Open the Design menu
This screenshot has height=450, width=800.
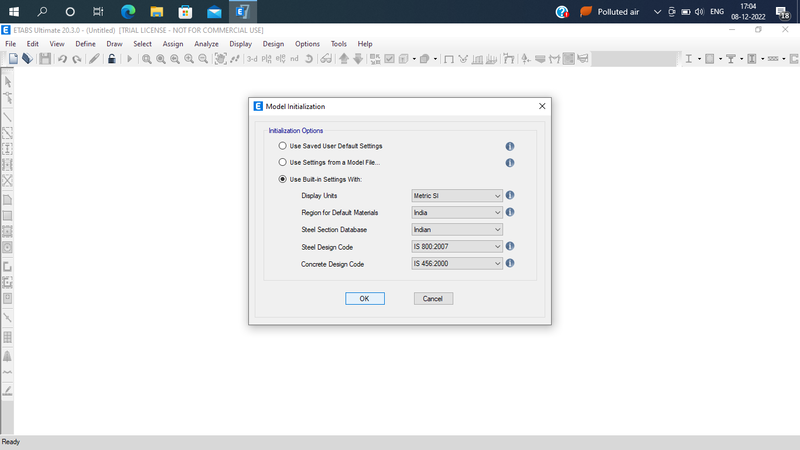[x=273, y=44]
